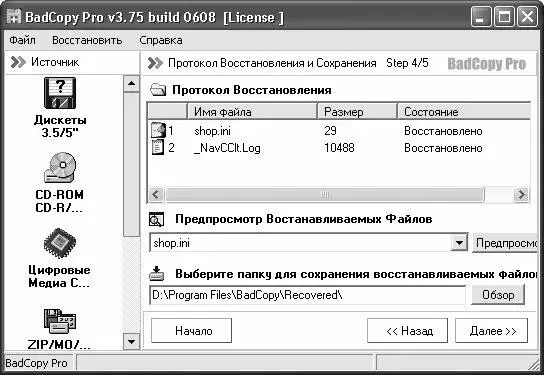Go back with the << Назад button
Viewport: 544px width, 375px height.
click(408, 331)
